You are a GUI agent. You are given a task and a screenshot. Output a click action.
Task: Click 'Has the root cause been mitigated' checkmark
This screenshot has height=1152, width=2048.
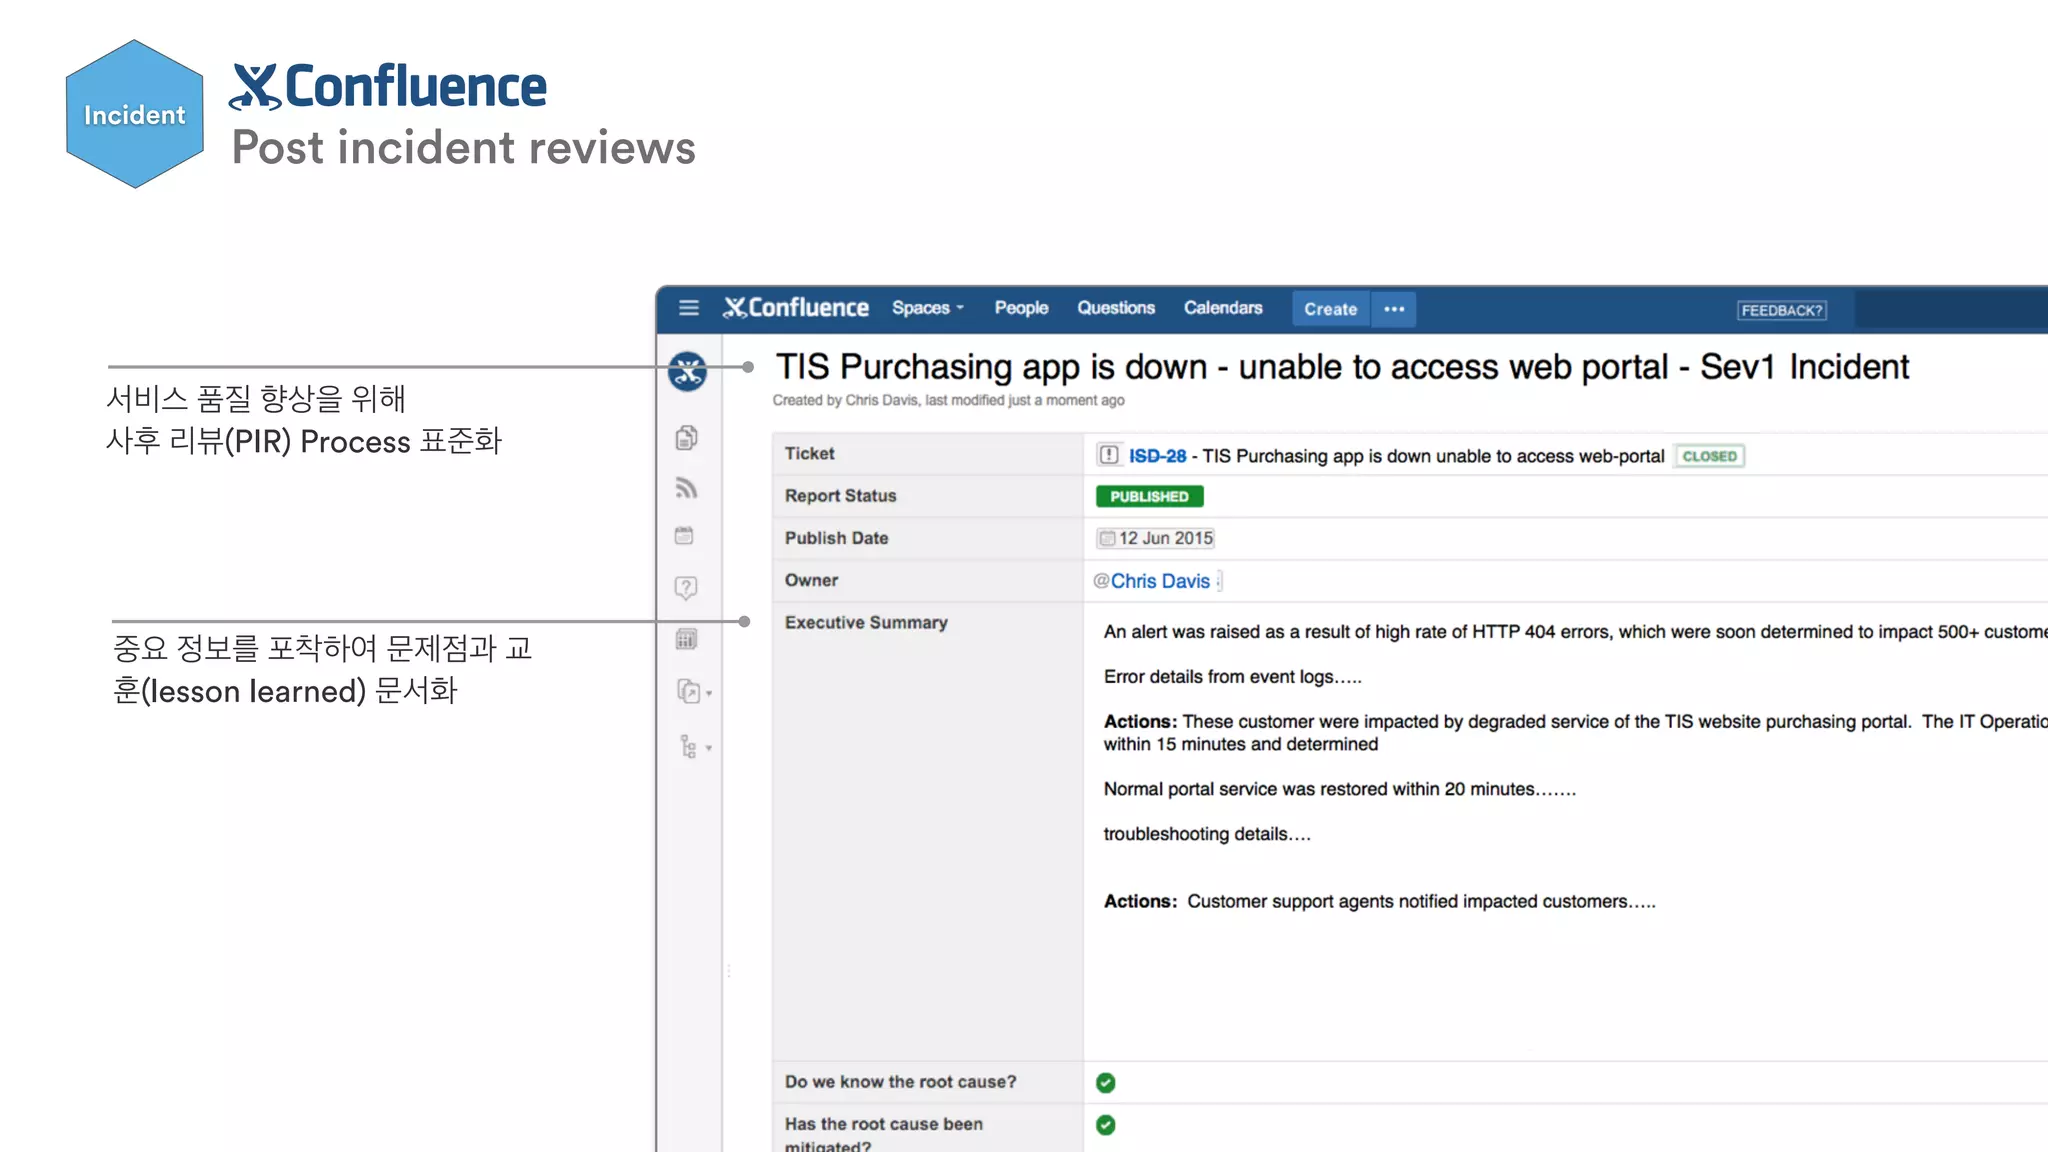click(x=1106, y=1125)
